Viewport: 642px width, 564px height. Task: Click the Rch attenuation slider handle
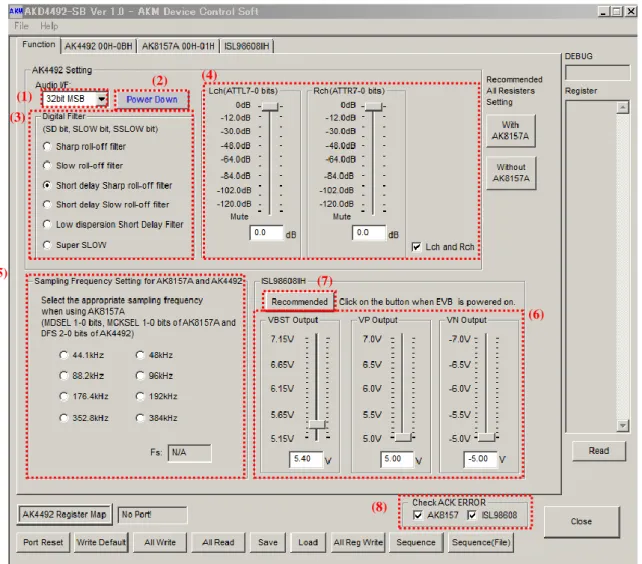click(x=373, y=106)
